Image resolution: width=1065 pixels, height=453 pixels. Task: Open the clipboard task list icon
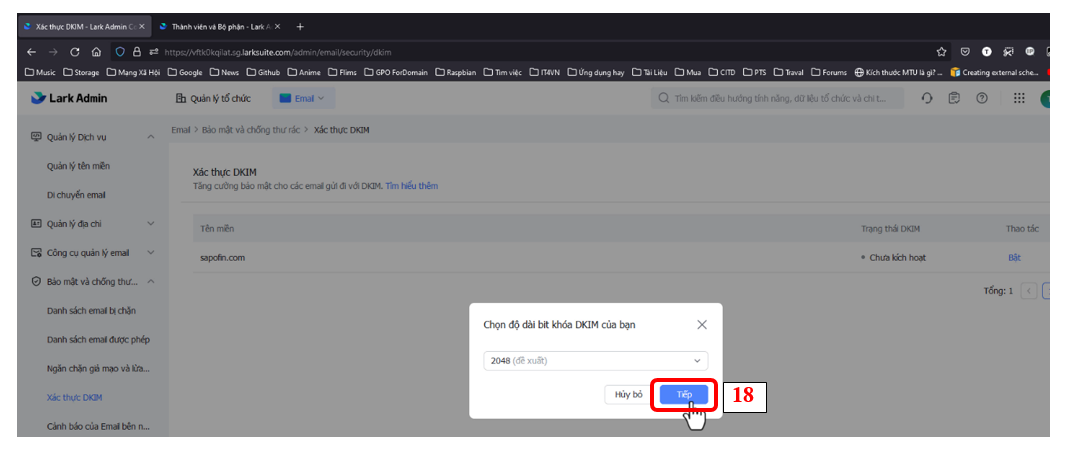(x=954, y=98)
